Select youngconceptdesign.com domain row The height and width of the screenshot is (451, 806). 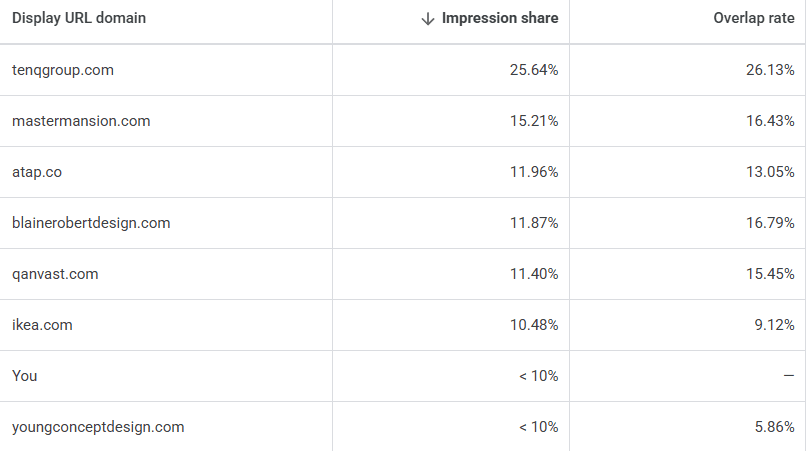[98, 427]
